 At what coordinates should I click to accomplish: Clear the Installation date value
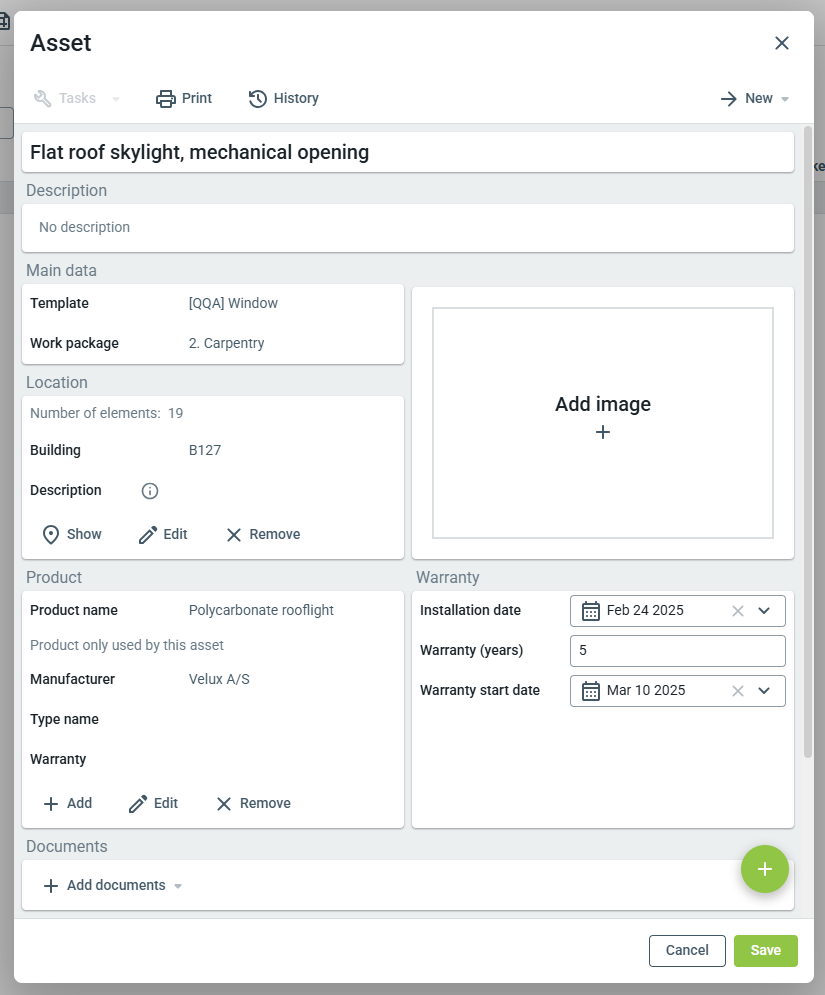pos(738,611)
